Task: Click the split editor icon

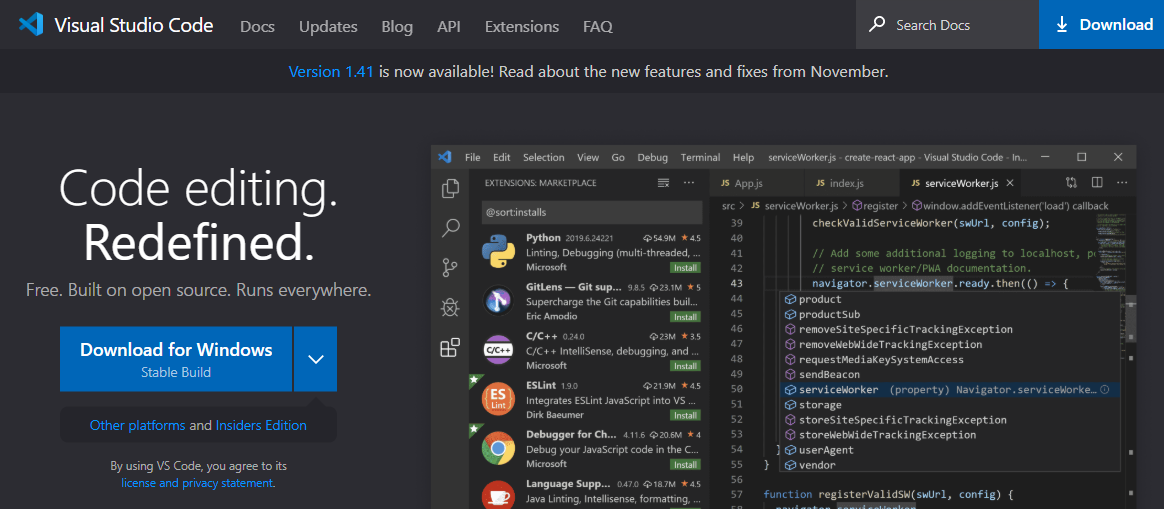Action: [1097, 183]
